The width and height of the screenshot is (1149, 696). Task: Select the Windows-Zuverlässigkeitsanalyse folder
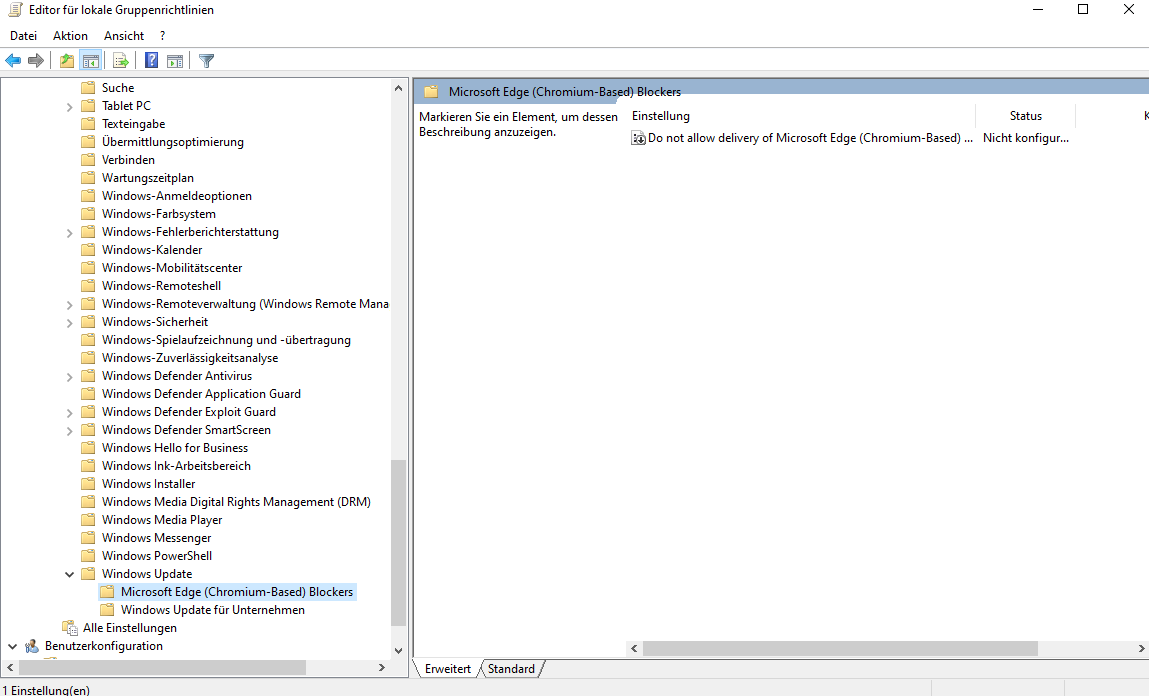pos(190,358)
